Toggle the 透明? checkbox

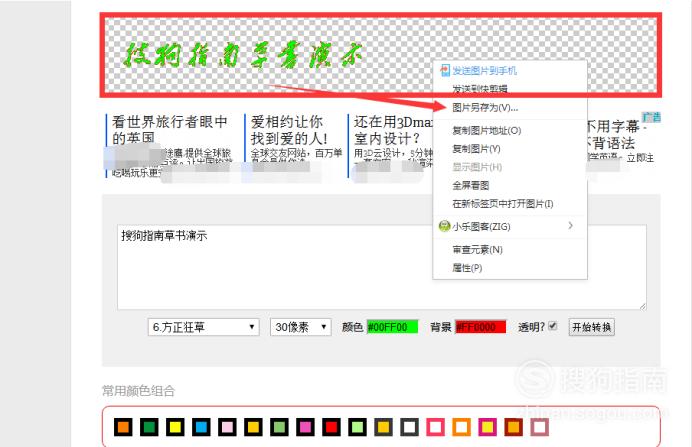coord(553,326)
